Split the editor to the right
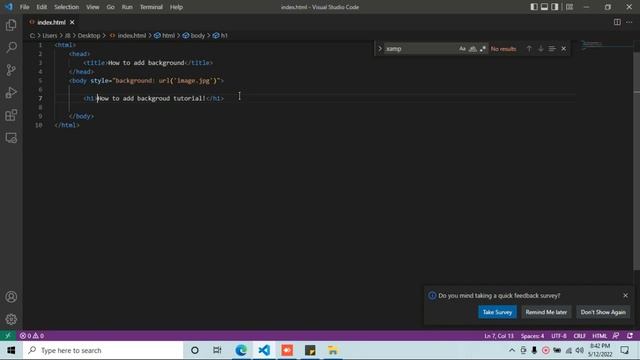Screen dimensions: 640x360 [617, 22]
